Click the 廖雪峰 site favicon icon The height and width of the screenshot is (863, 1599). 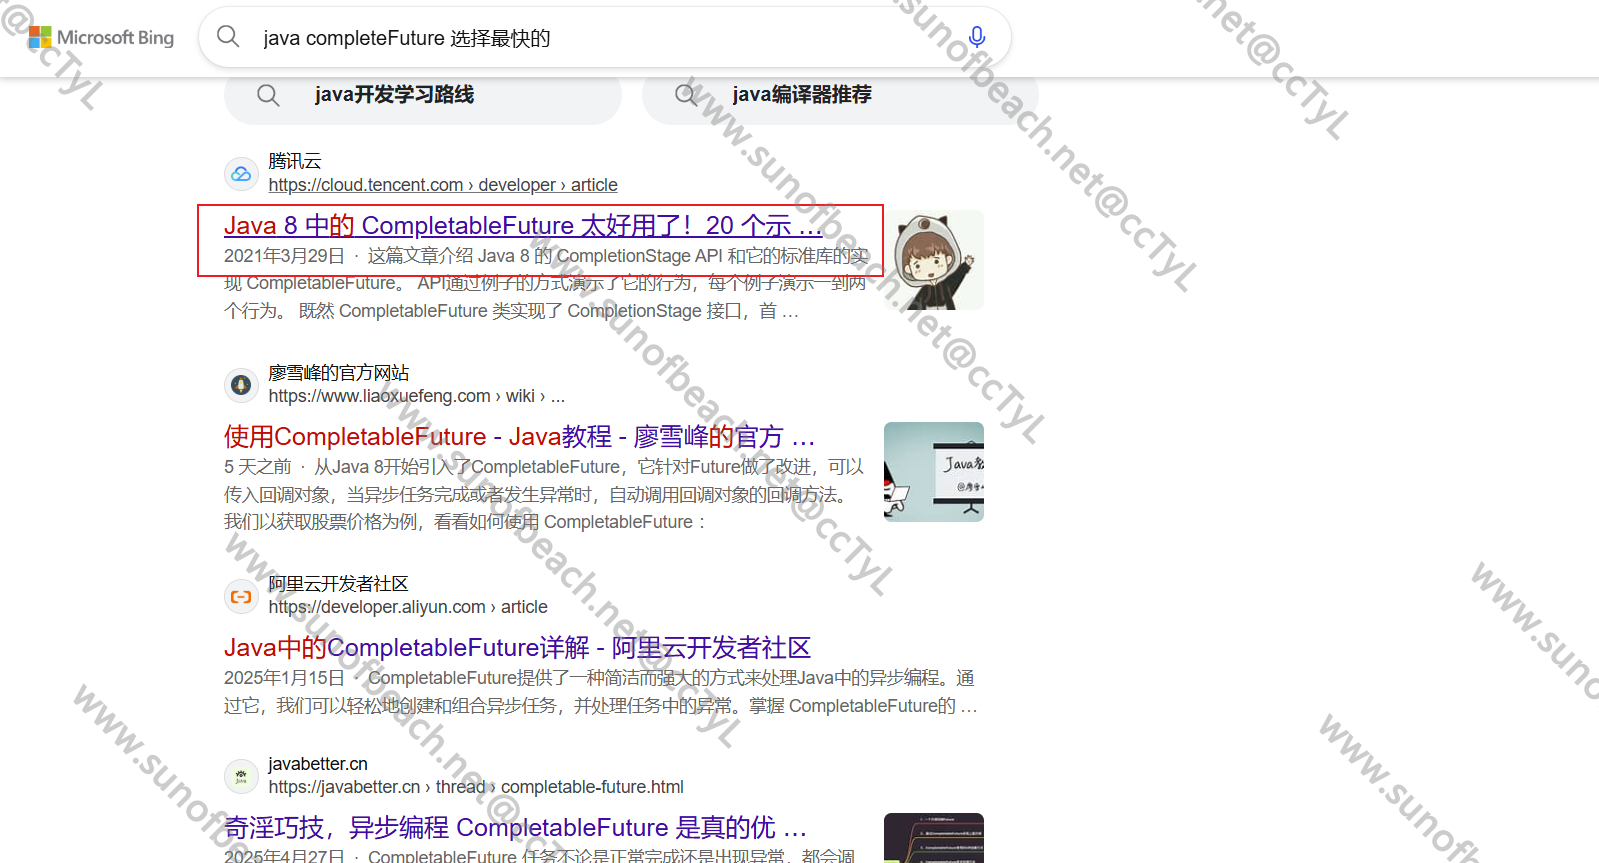click(241, 384)
